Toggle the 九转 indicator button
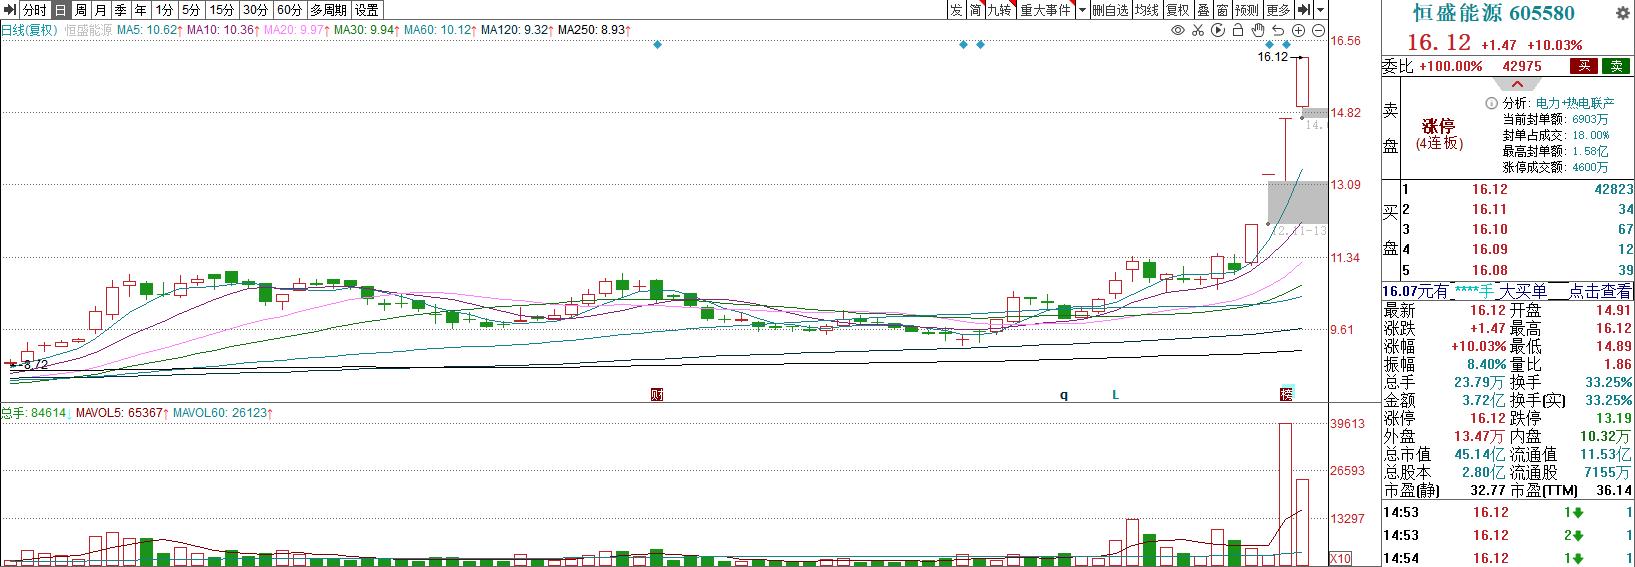The width and height of the screenshot is (1635, 567). [x=1000, y=10]
